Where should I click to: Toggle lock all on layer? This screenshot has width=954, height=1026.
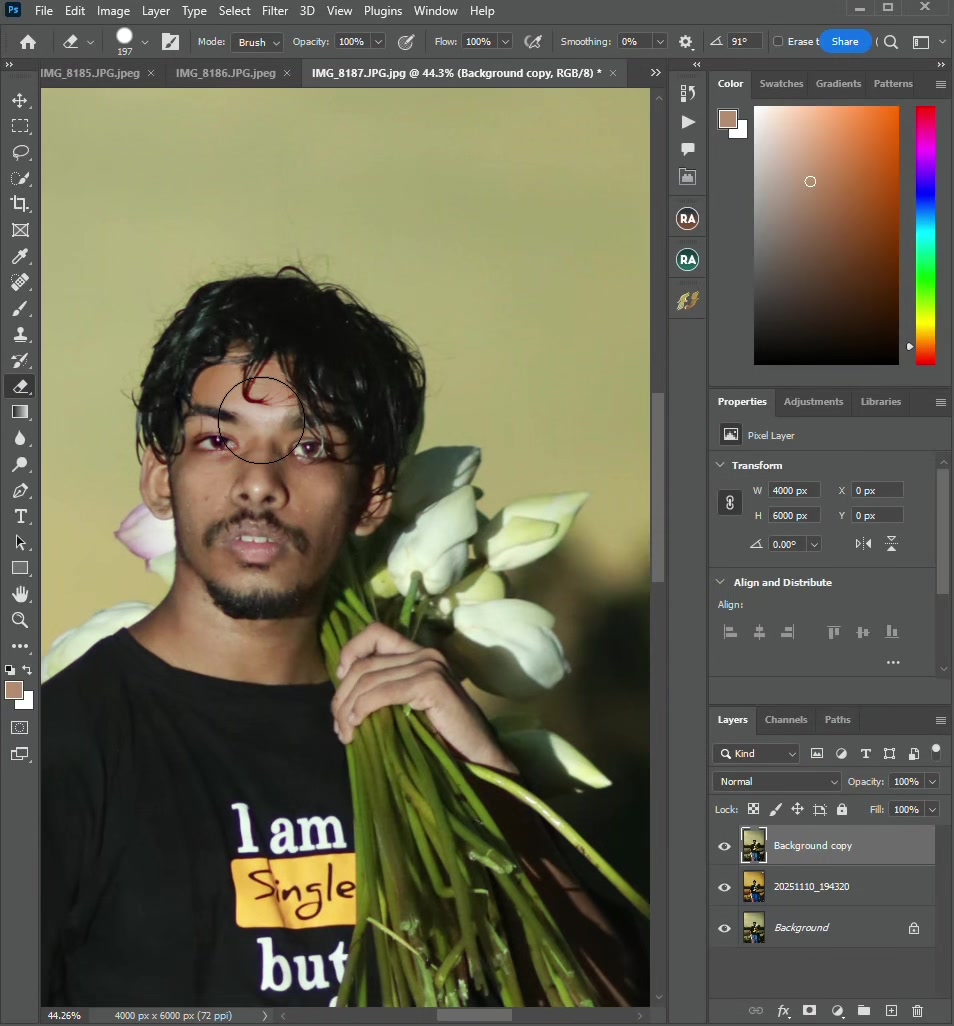click(842, 809)
